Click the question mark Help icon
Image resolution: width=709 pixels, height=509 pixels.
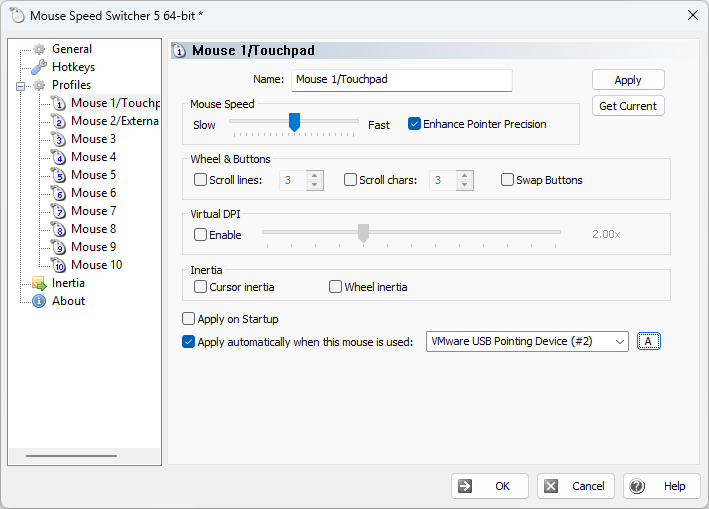tap(637, 486)
